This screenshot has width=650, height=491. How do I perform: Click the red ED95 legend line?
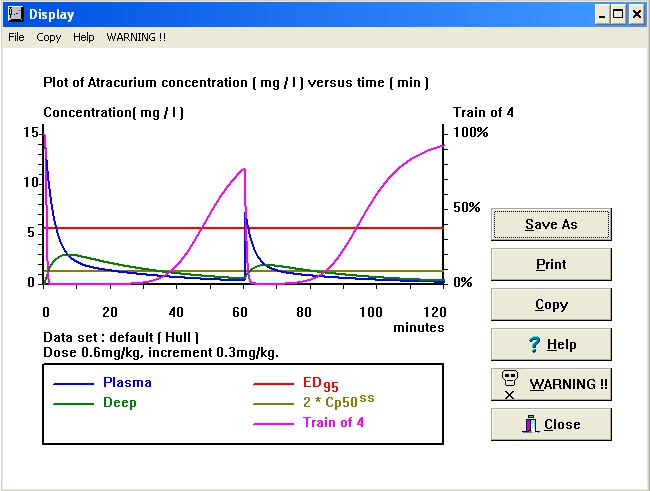point(273,384)
